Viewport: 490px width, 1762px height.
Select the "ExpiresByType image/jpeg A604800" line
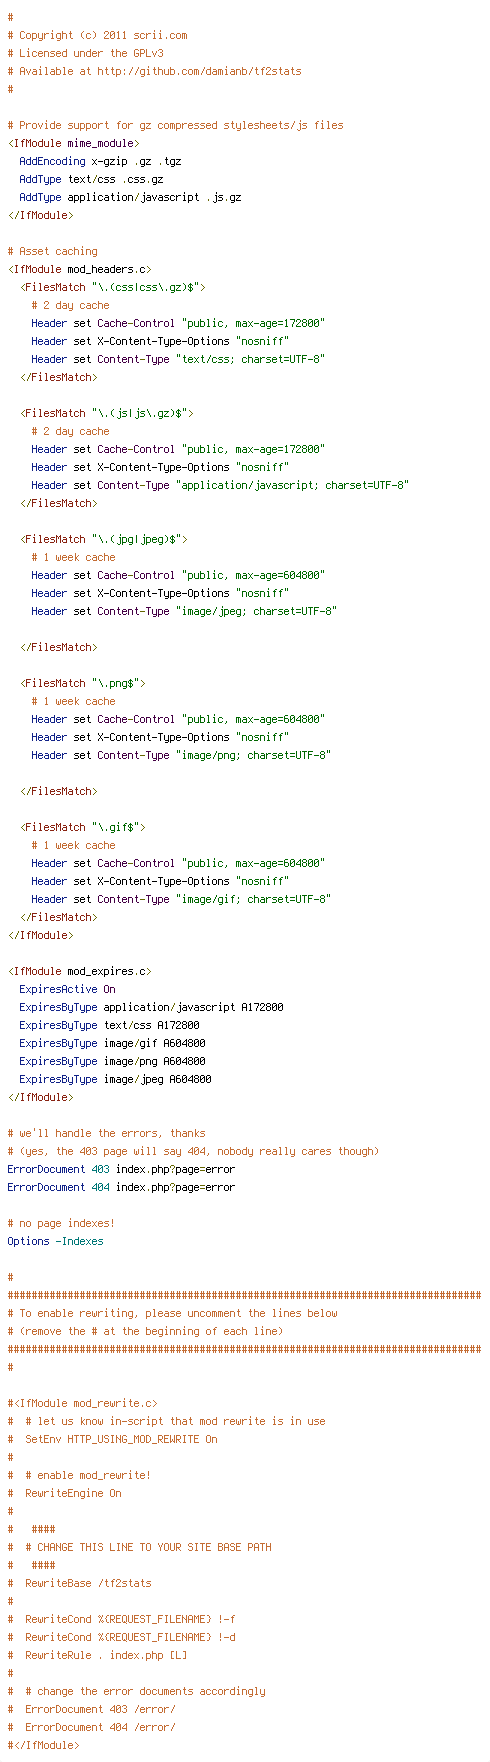115,1079
